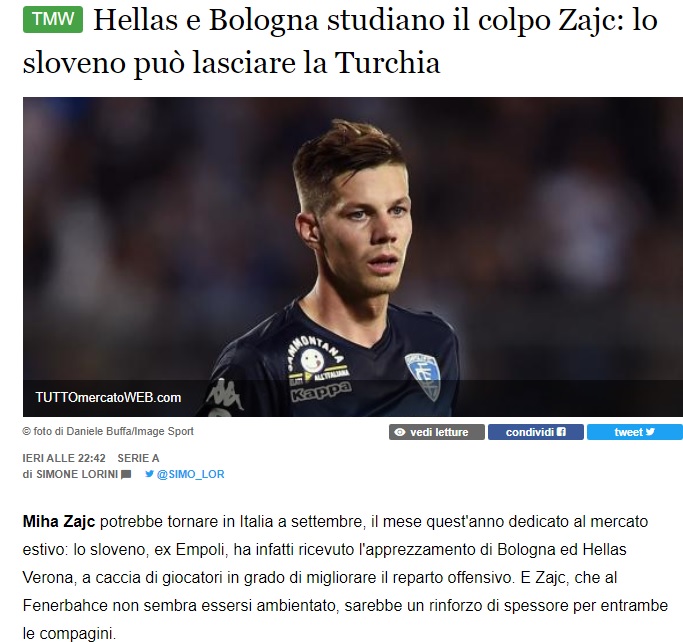Visit the @SIMO_LOR Twitter handle
The height and width of the screenshot is (642, 683).
pos(190,474)
